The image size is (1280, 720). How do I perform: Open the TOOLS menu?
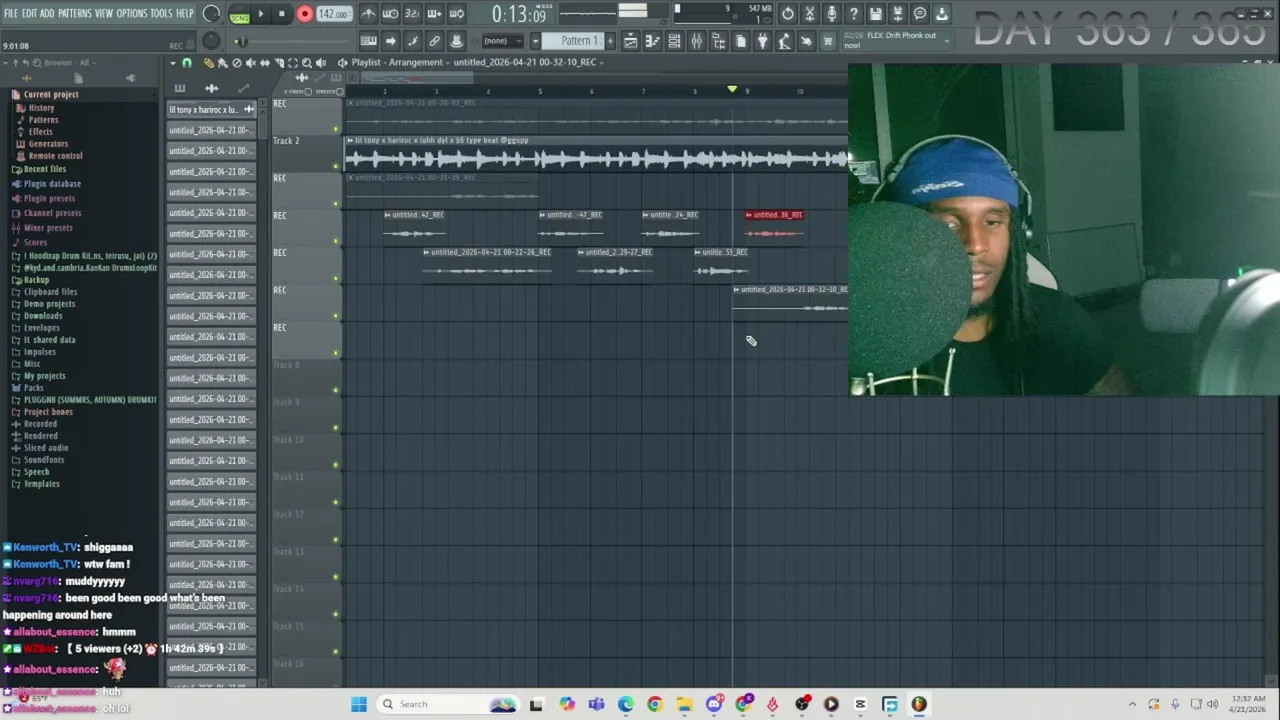pos(161,14)
